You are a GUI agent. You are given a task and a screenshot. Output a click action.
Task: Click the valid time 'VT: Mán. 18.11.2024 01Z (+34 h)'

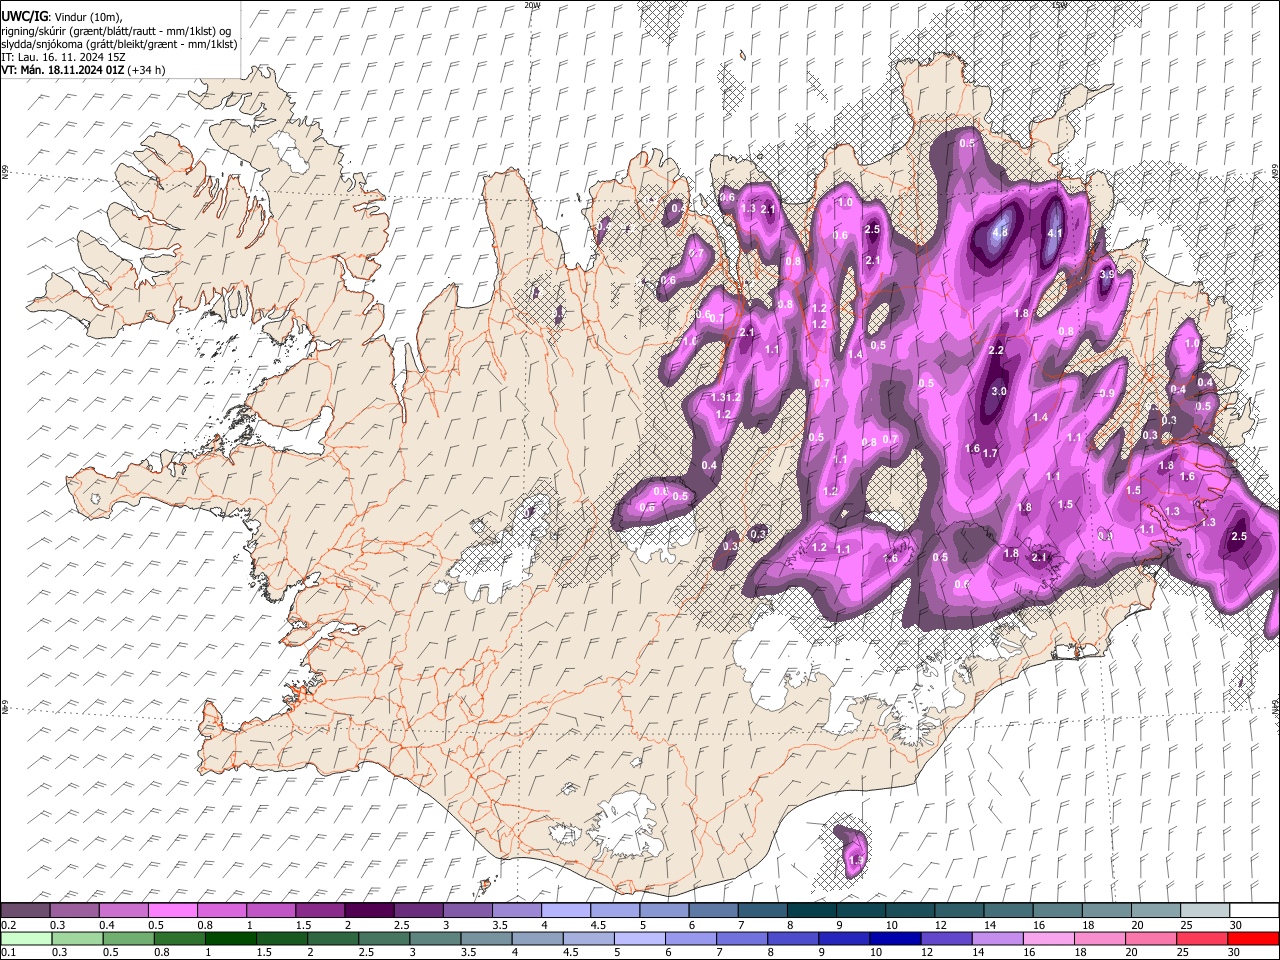(83, 70)
